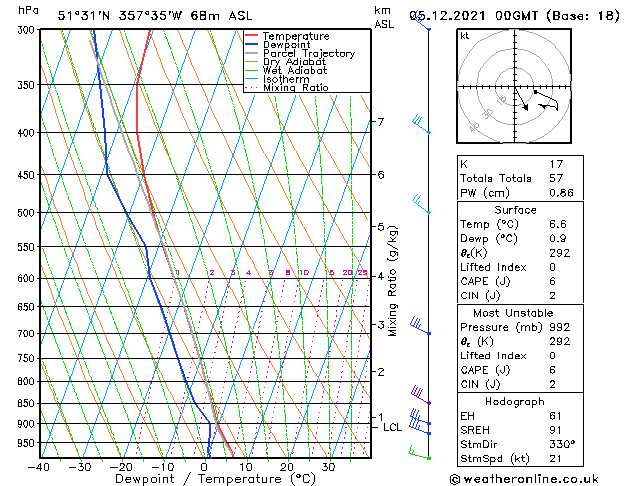629x486 pixels.
Task: Click the blue wind barb at 700 hPa
Action: [420, 326]
